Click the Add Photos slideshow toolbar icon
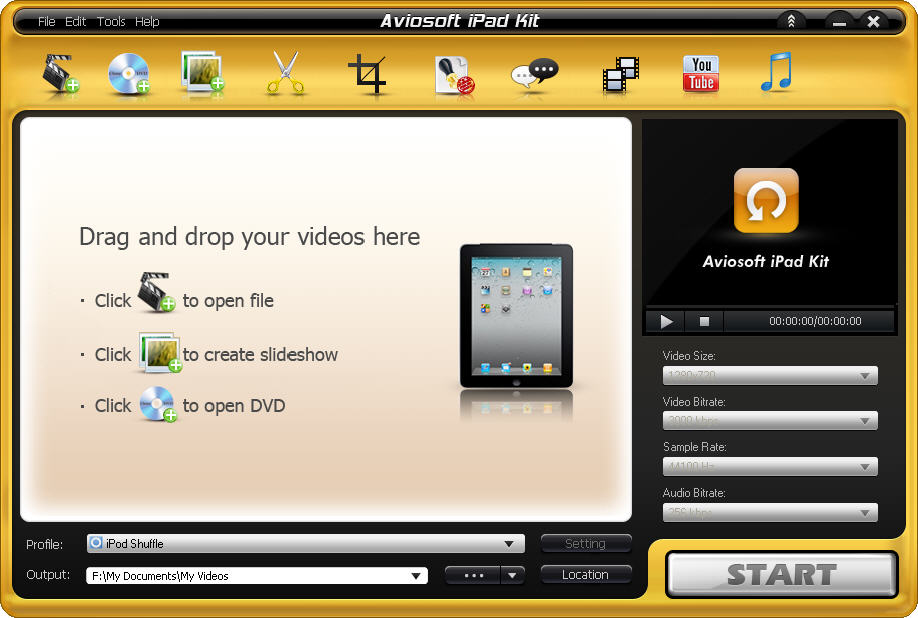The image size is (918, 618). [203, 72]
